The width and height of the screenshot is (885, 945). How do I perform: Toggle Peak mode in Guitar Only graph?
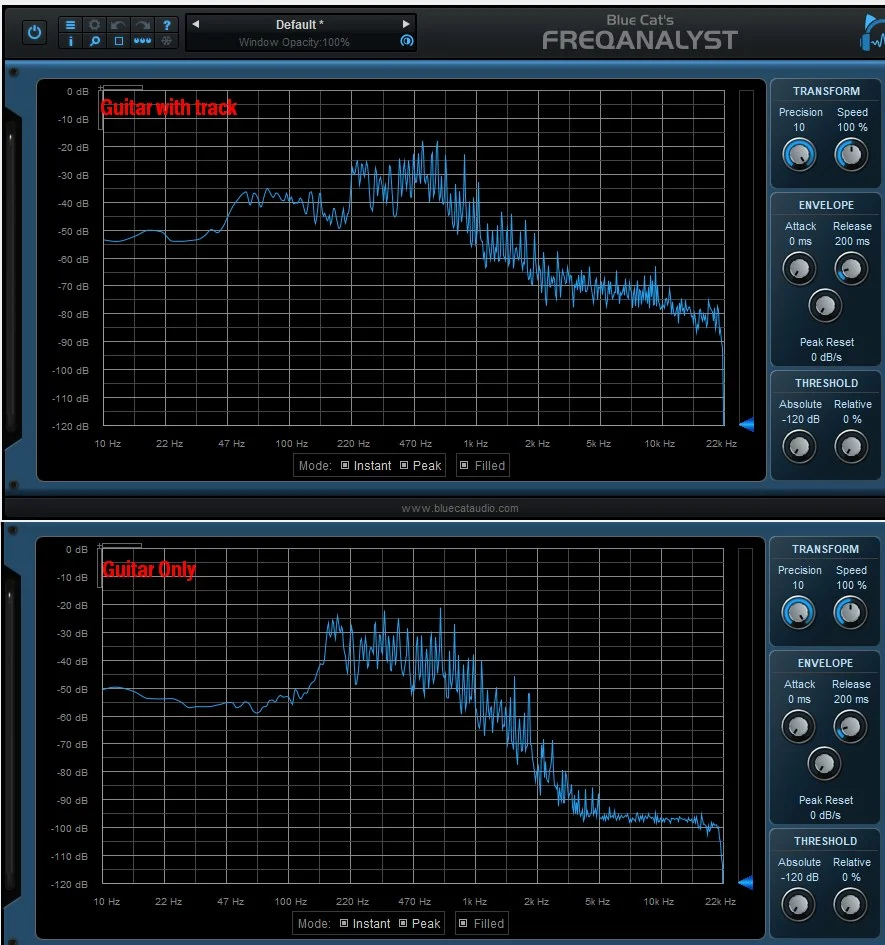[419, 923]
